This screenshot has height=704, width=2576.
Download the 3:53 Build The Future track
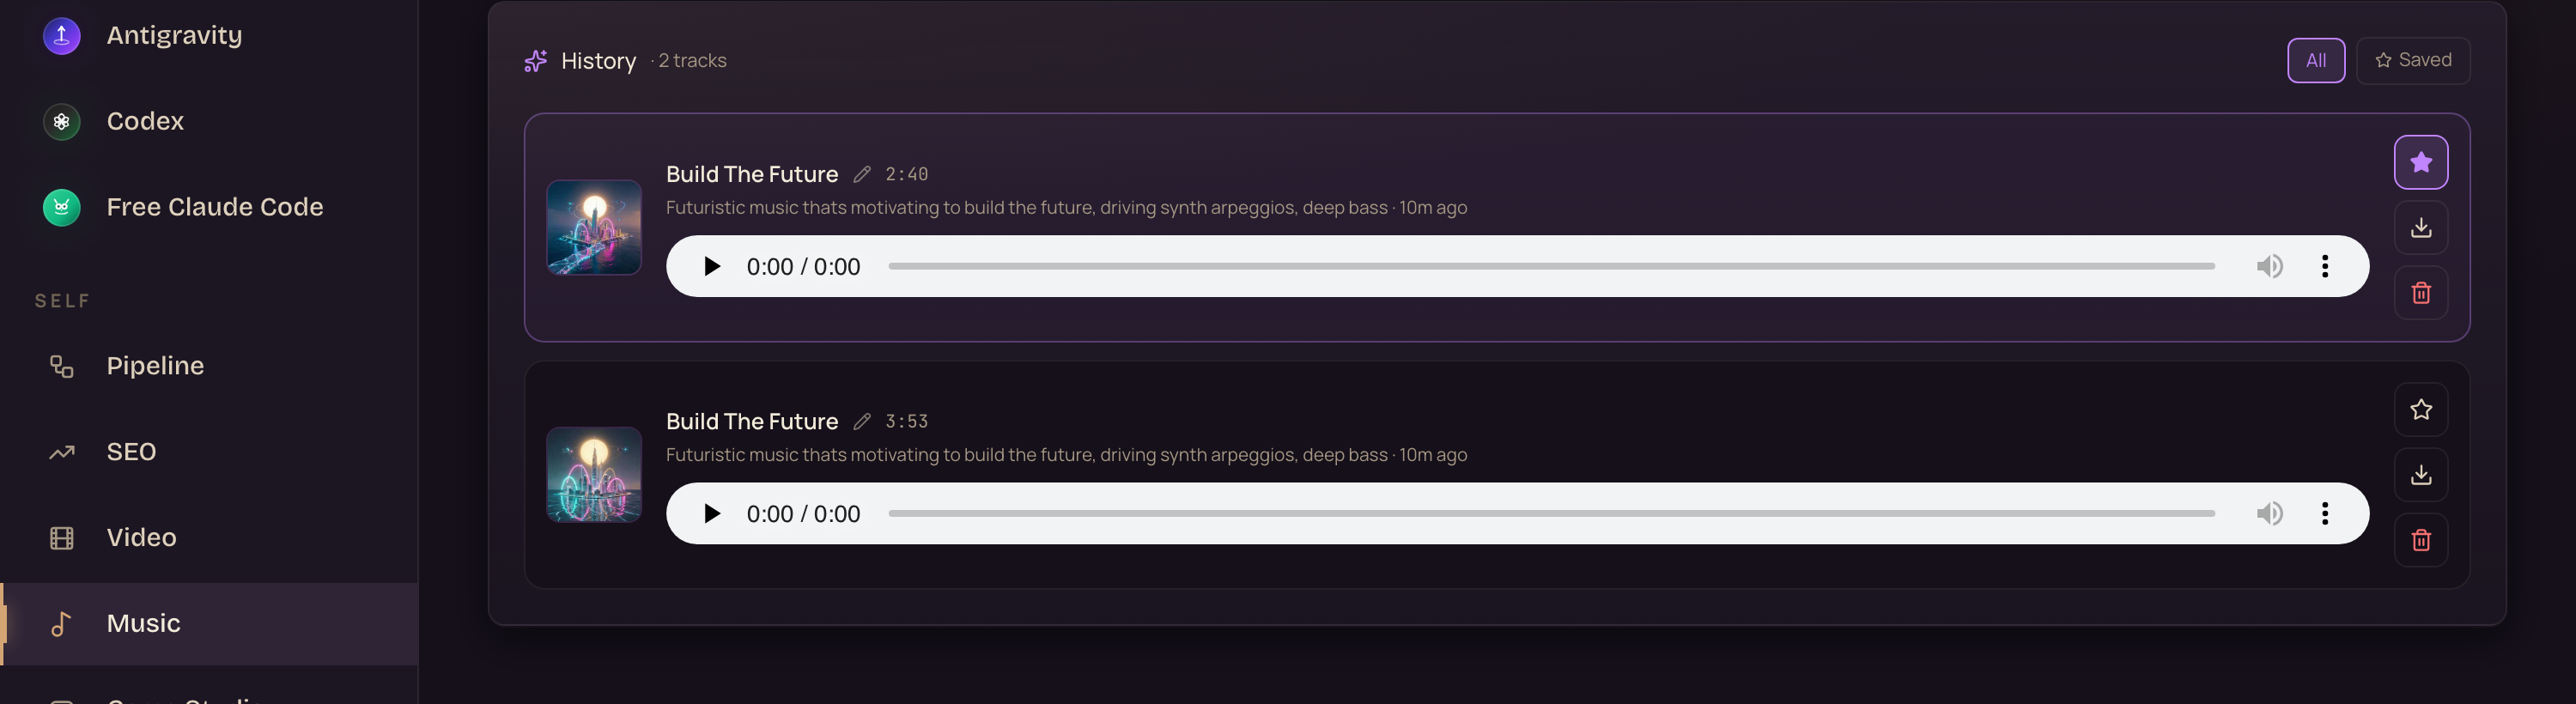tap(2420, 474)
